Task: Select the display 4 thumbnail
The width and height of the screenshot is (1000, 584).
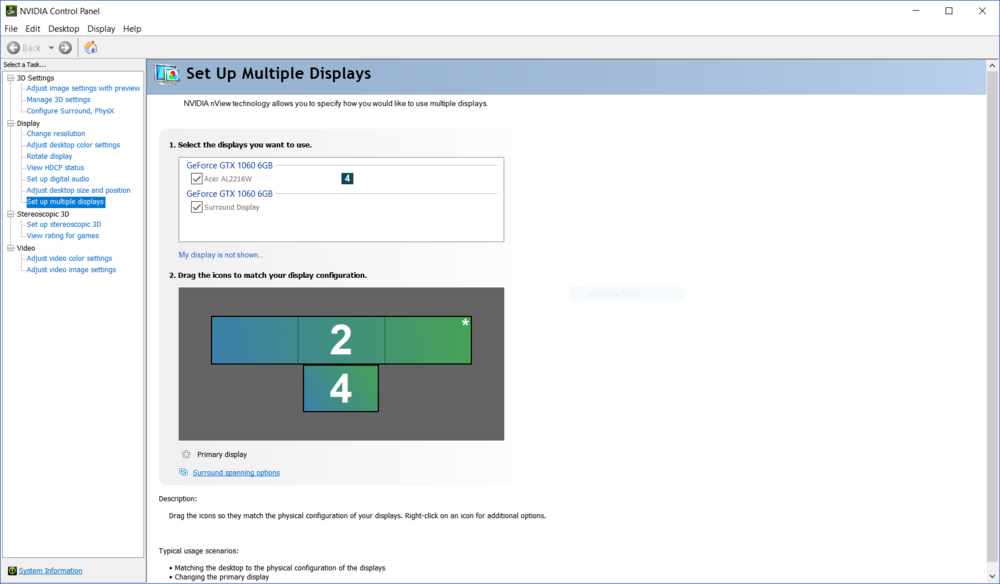Action: (341, 388)
